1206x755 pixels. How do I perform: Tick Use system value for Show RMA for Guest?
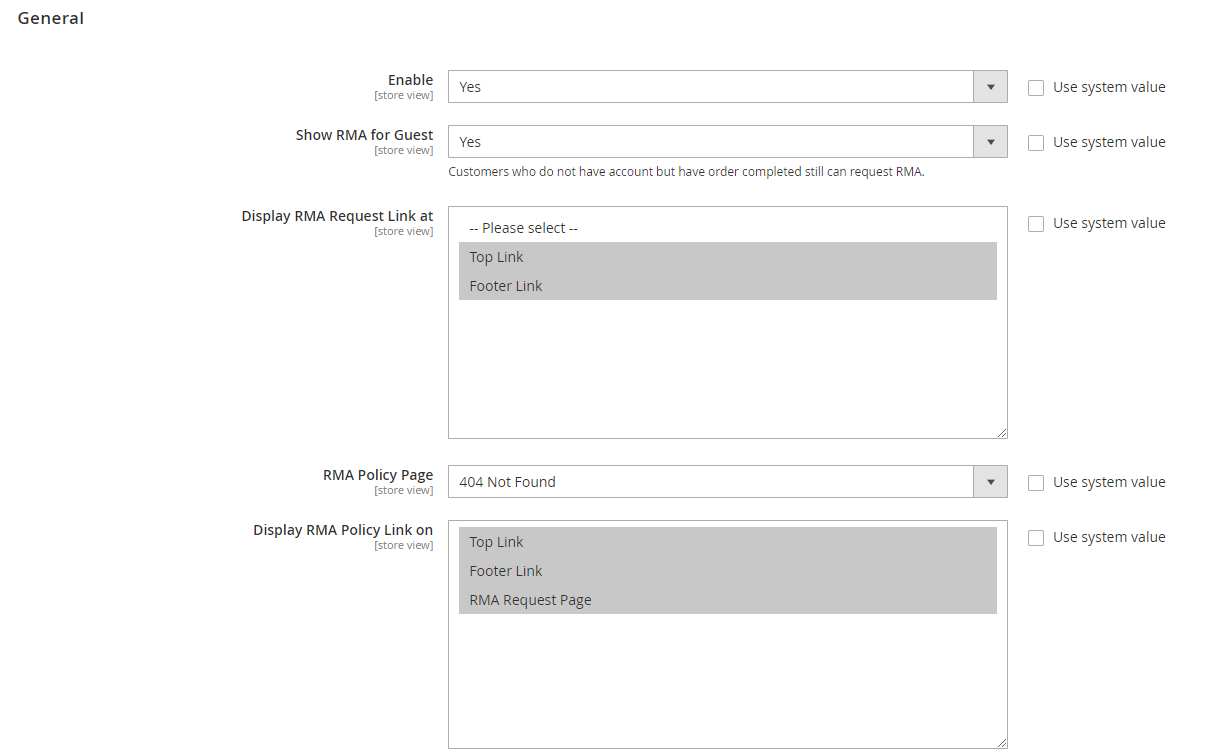tap(1036, 143)
